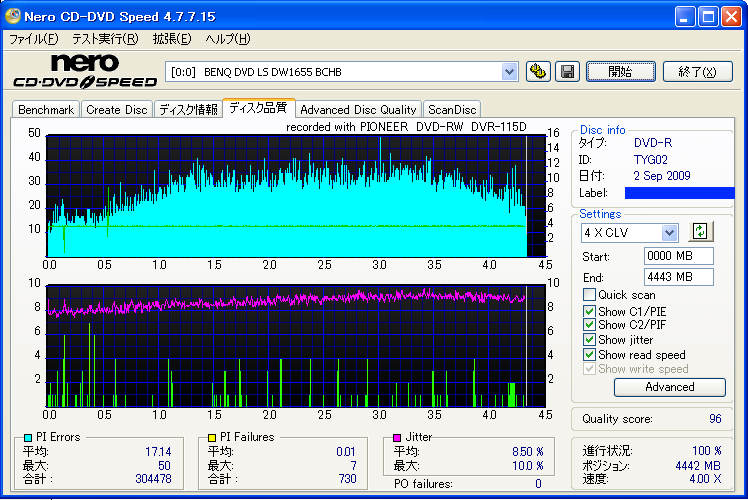Image resolution: width=748 pixels, height=500 pixels.
Task: Click the save floppy disk icon
Action: pyautogui.click(x=567, y=71)
